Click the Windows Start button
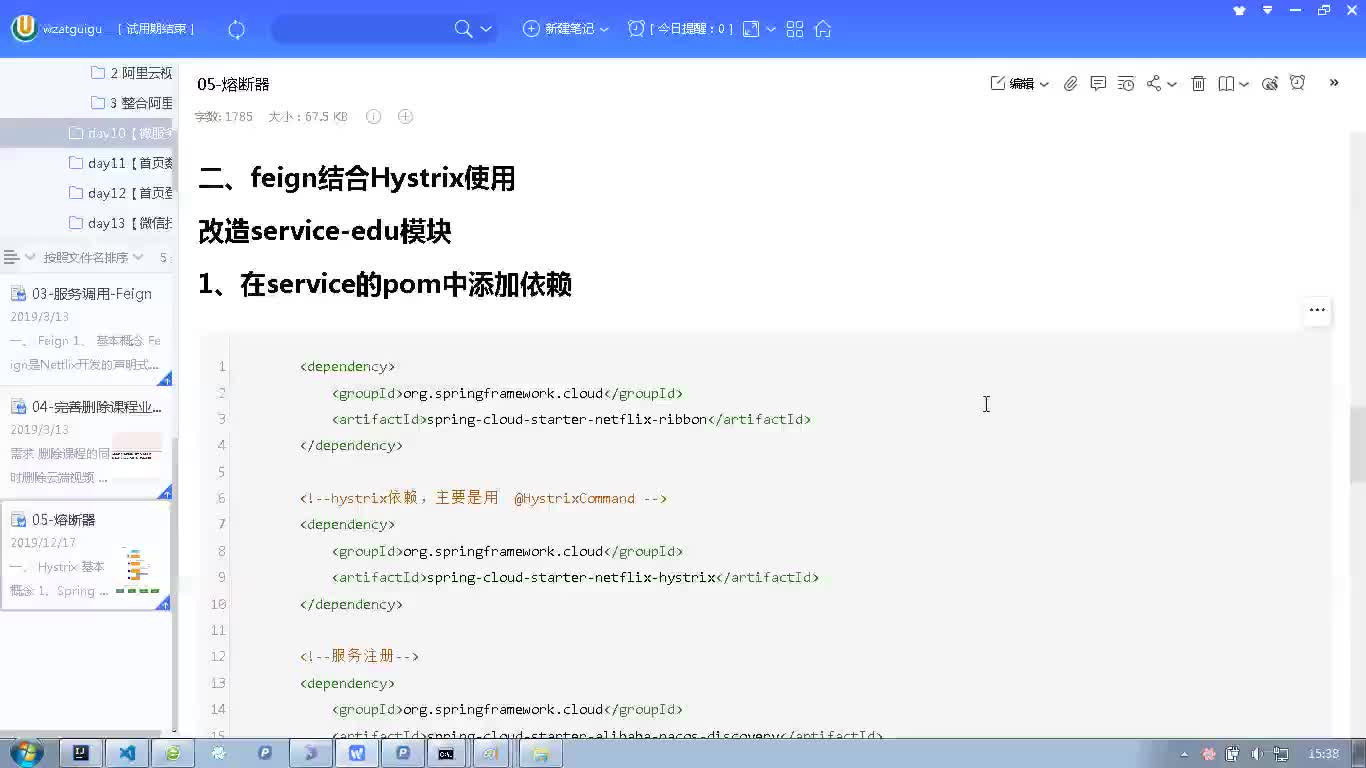1366x768 pixels. coord(26,753)
